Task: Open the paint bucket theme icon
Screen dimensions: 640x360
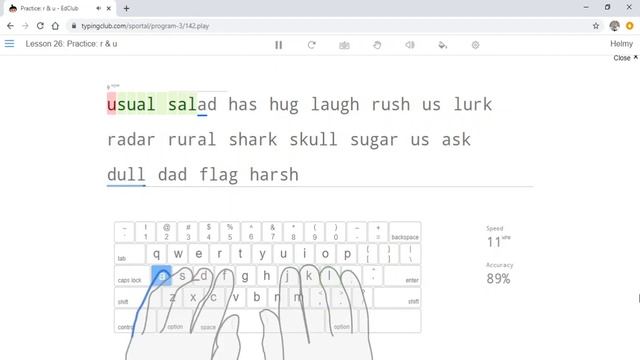Action: 442,45
